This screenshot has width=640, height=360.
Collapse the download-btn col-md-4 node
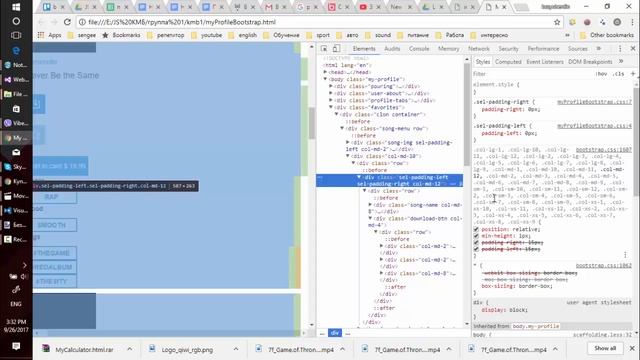pos(370,218)
